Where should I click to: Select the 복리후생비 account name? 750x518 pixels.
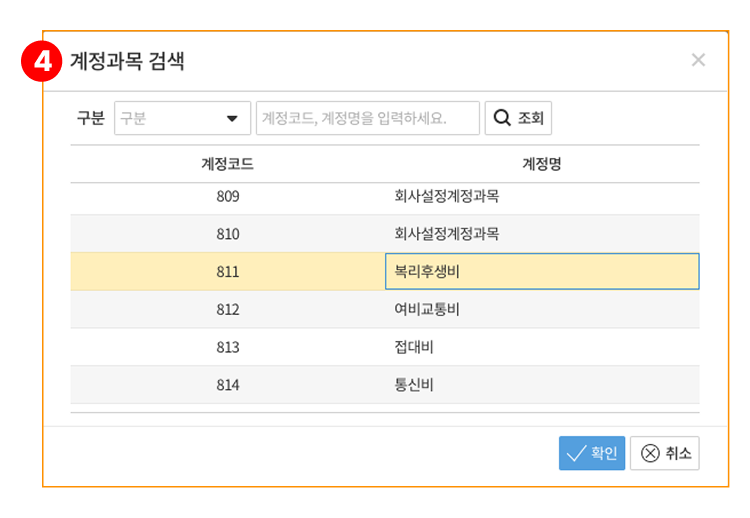point(427,272)
